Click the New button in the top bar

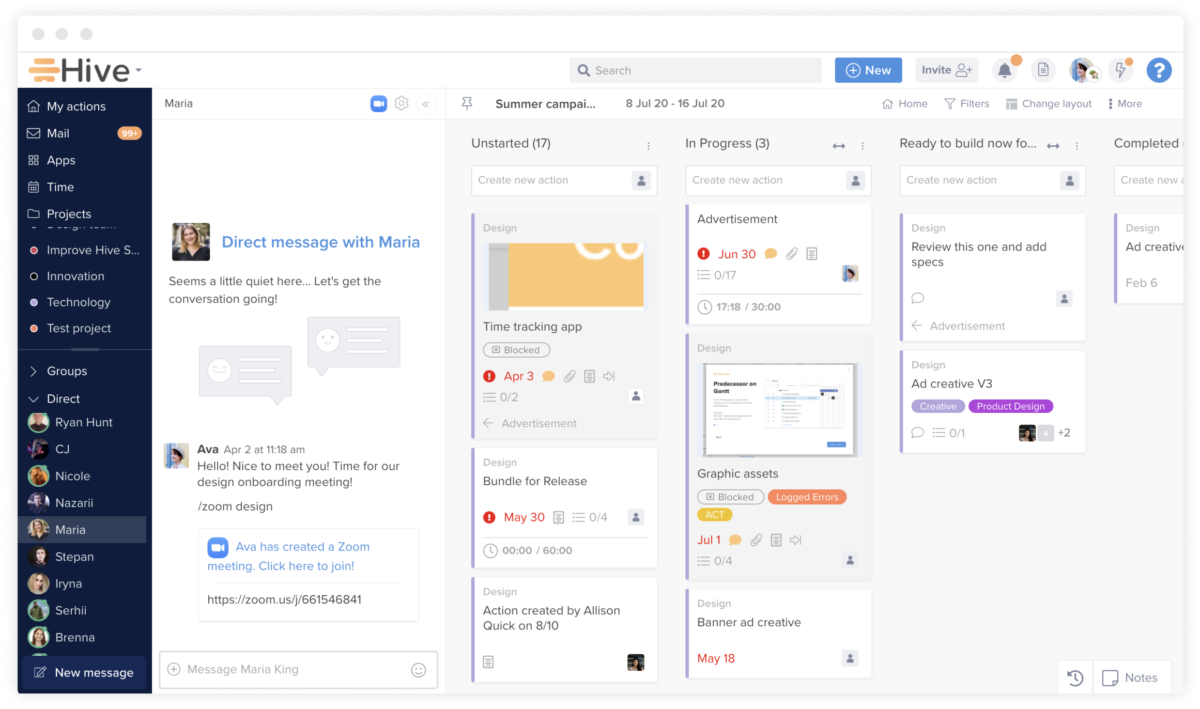[x=868, y=70]
